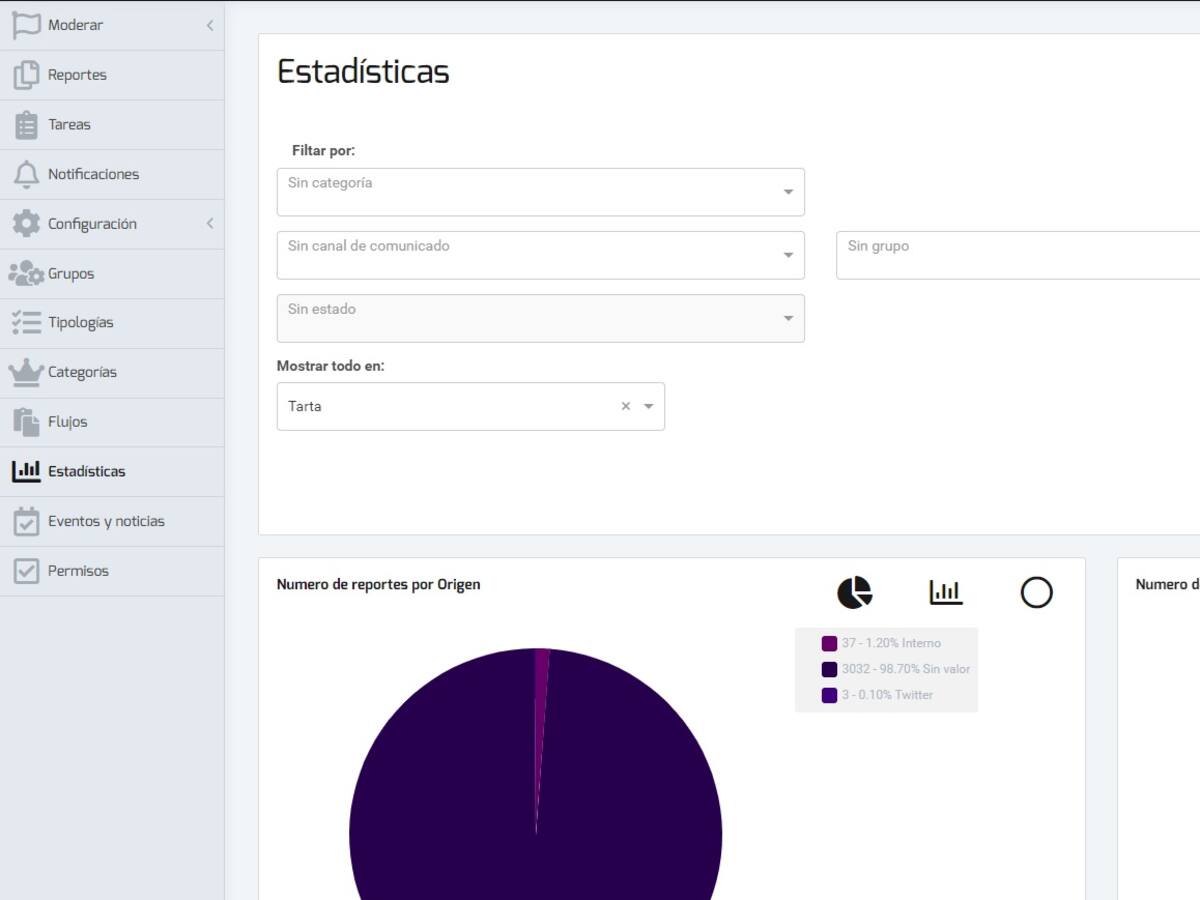Open the Flujos sidebar link
Image resolution: width=1200 pixels, height=900 pixels.
(68, 422)
